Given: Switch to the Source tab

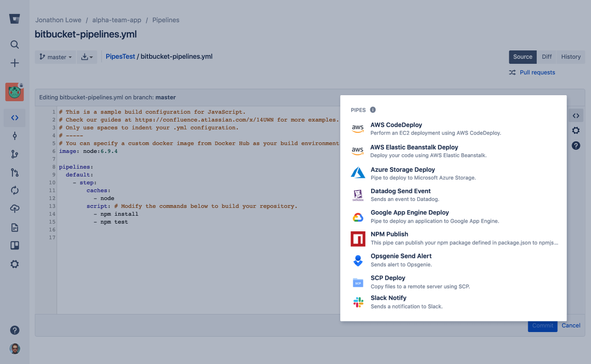Looking at the screenshot, I should (522, 57).
